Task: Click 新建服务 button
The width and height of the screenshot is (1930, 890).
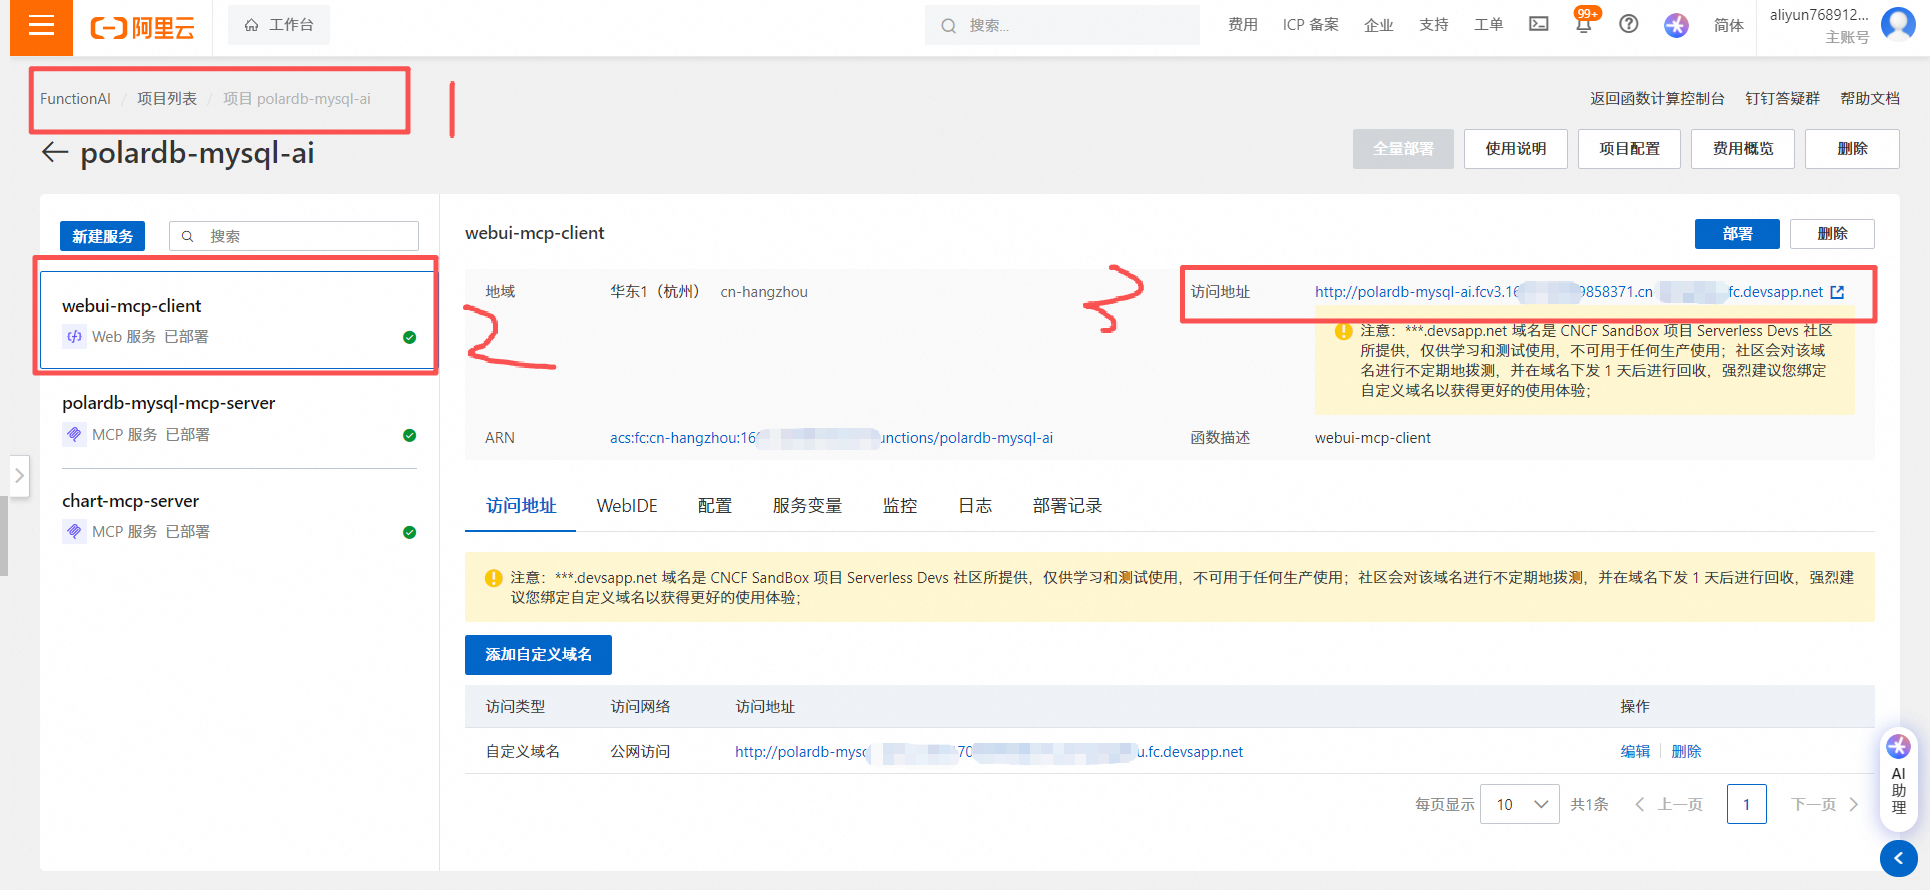Action: (x=102, y=236)
